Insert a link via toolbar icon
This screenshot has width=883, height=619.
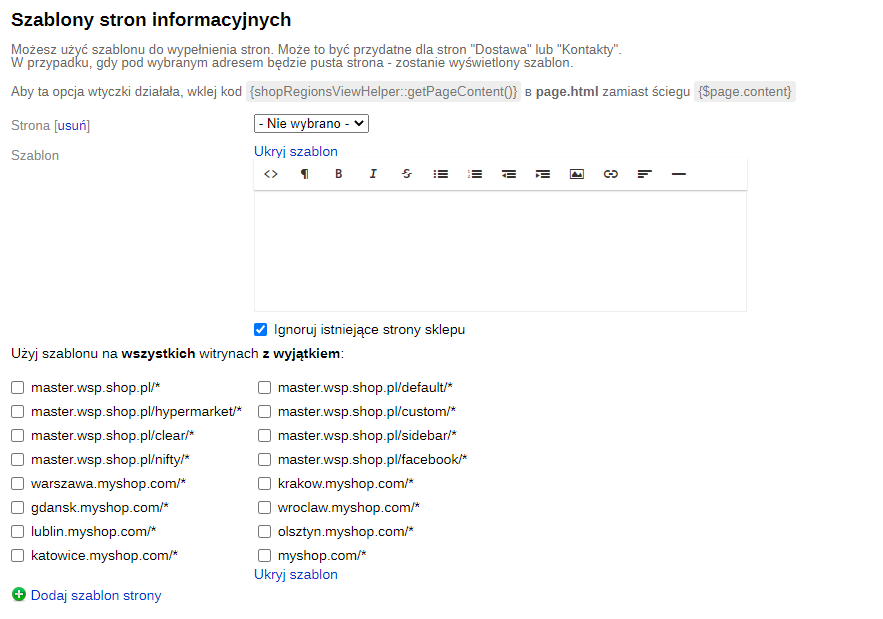tap(611, 174)
